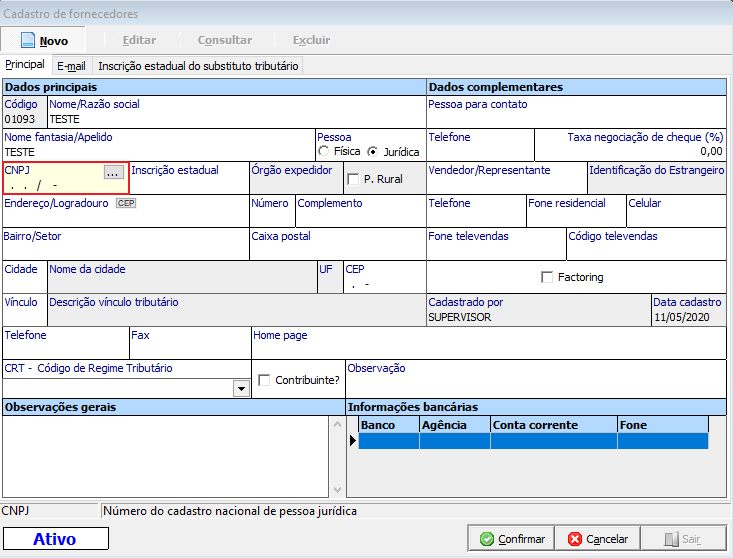Click the Sair door icon
Screen dimensions: 733x558
[670, 539]
